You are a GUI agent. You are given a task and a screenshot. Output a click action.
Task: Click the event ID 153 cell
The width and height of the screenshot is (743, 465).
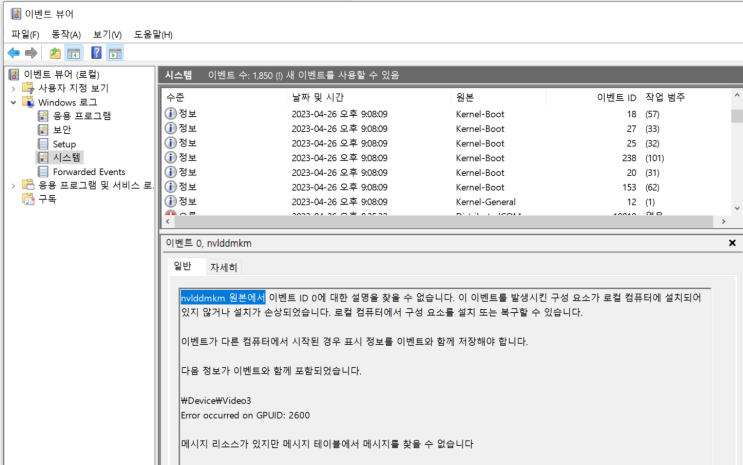tap(629, 187)
